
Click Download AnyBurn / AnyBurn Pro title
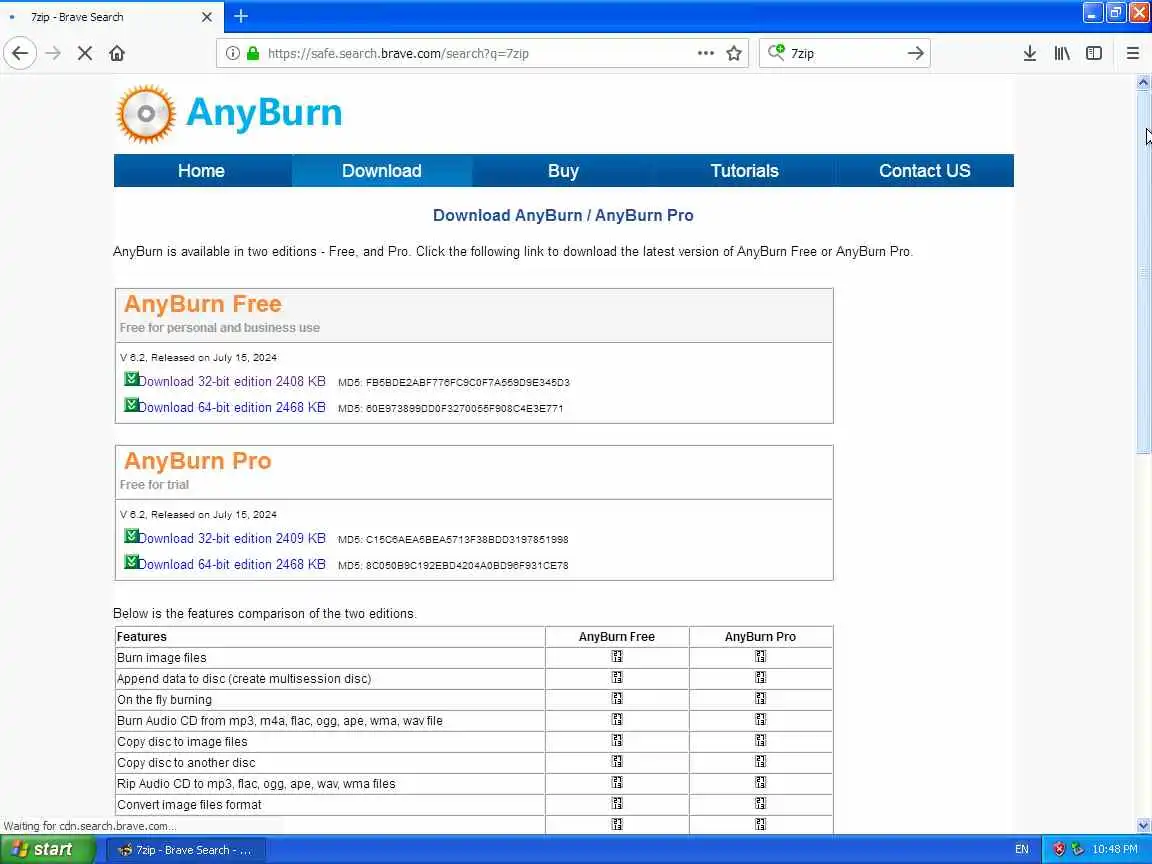pyautogui.click(x=563, y=215)
